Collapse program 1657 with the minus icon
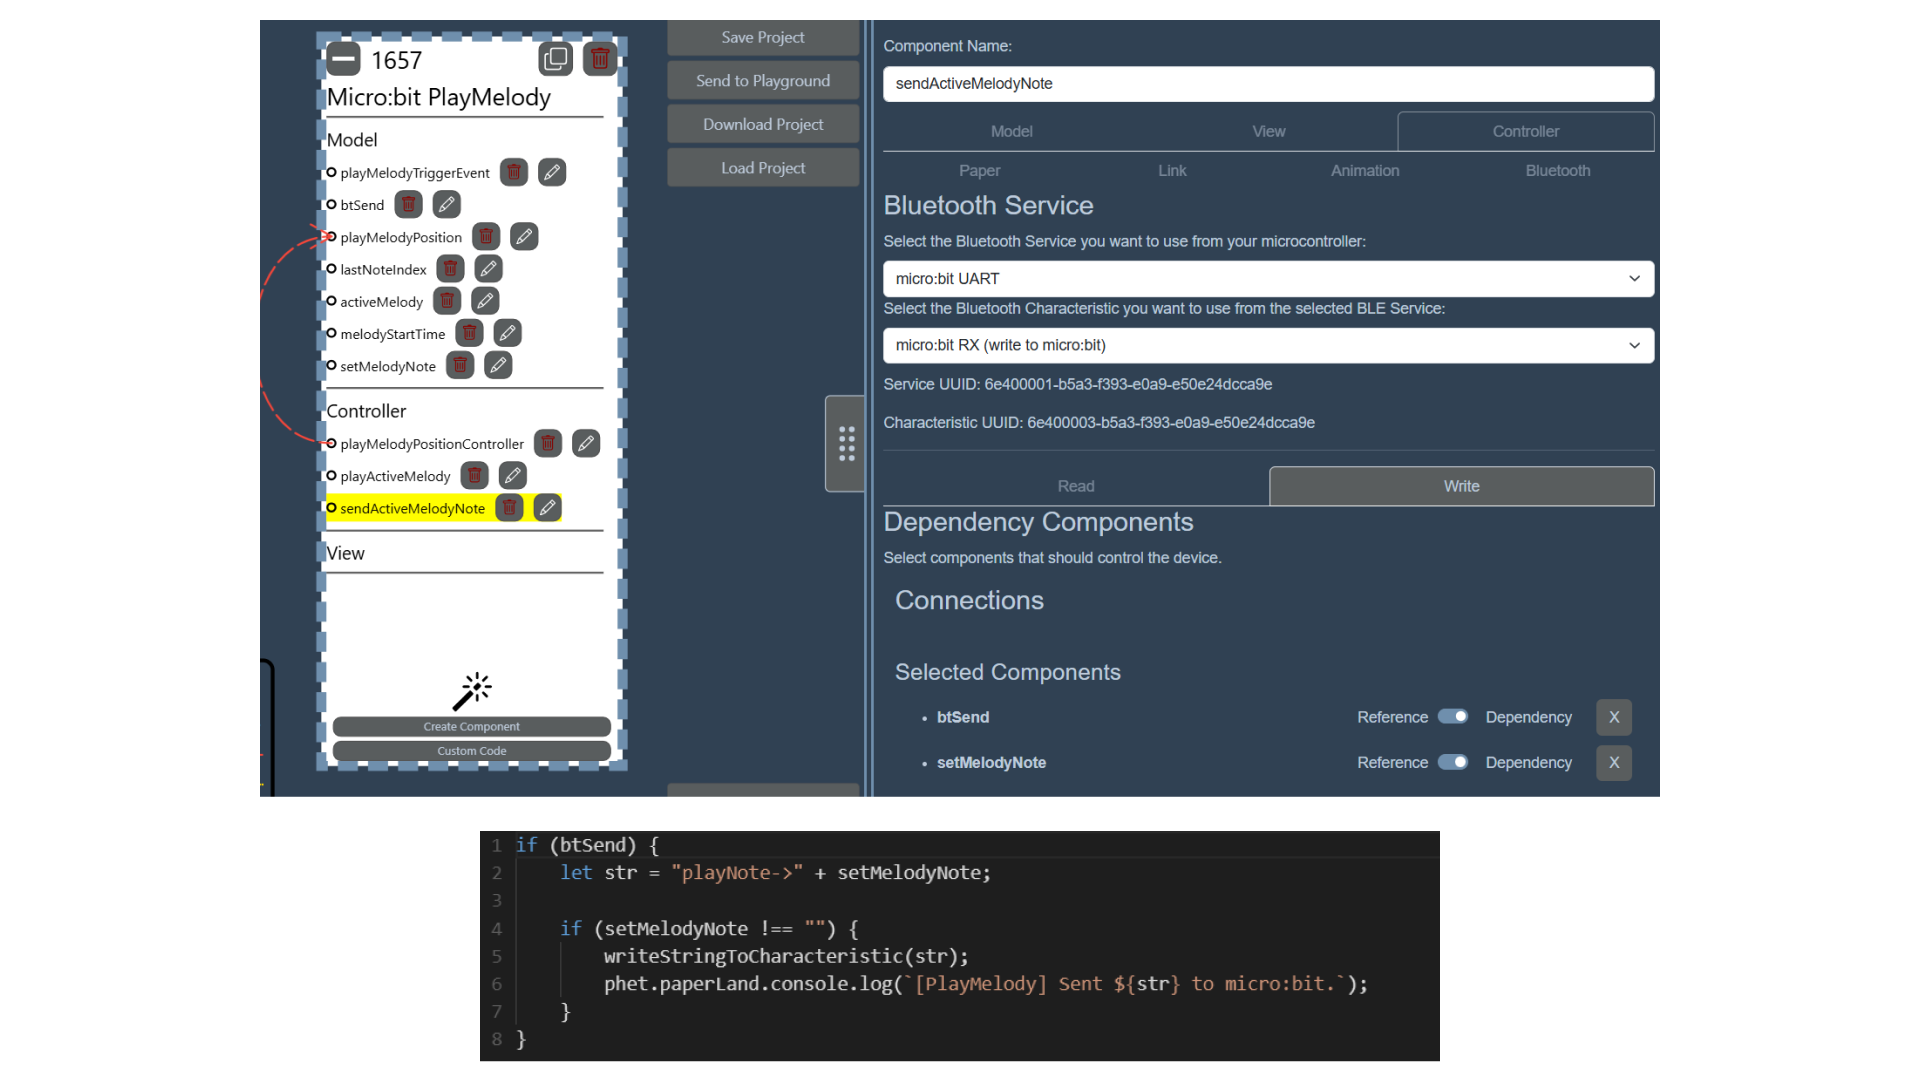 pos(343,59)
